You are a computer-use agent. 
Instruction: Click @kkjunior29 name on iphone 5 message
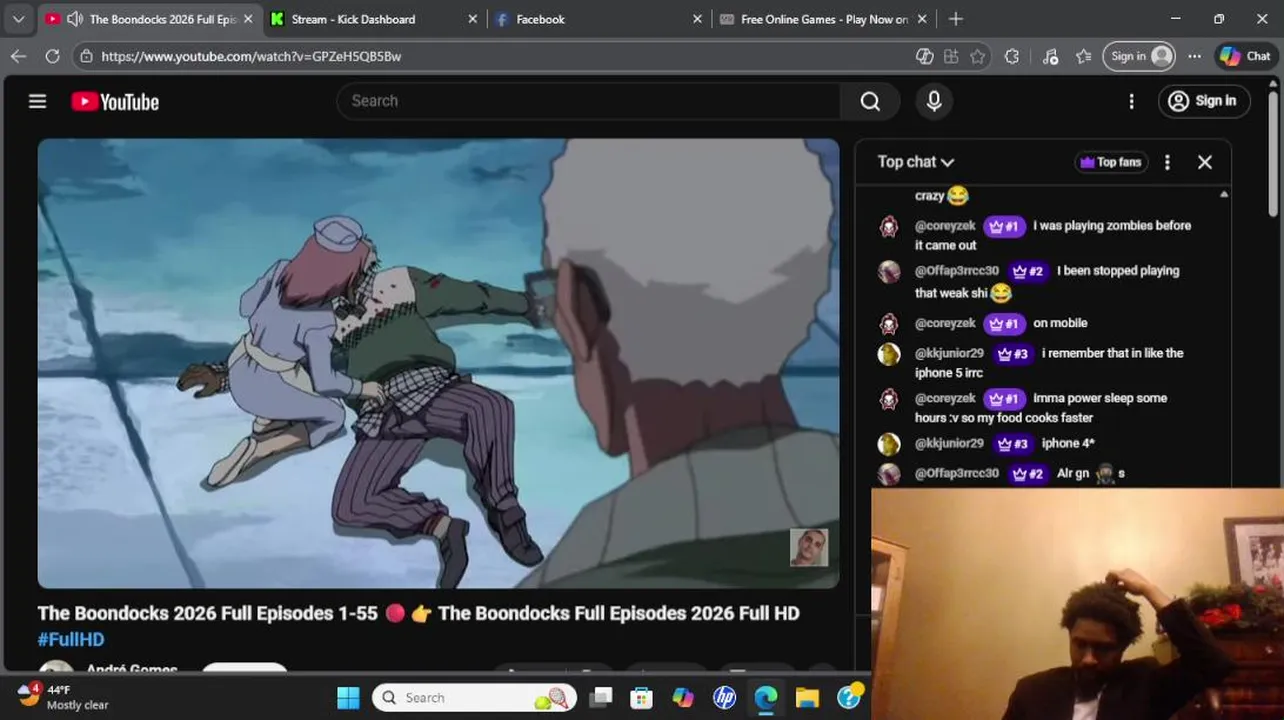949,353
